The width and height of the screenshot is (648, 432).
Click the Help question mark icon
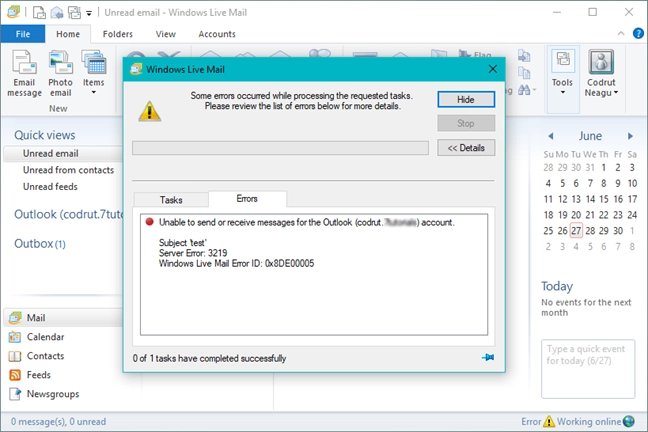coord(638,33)
